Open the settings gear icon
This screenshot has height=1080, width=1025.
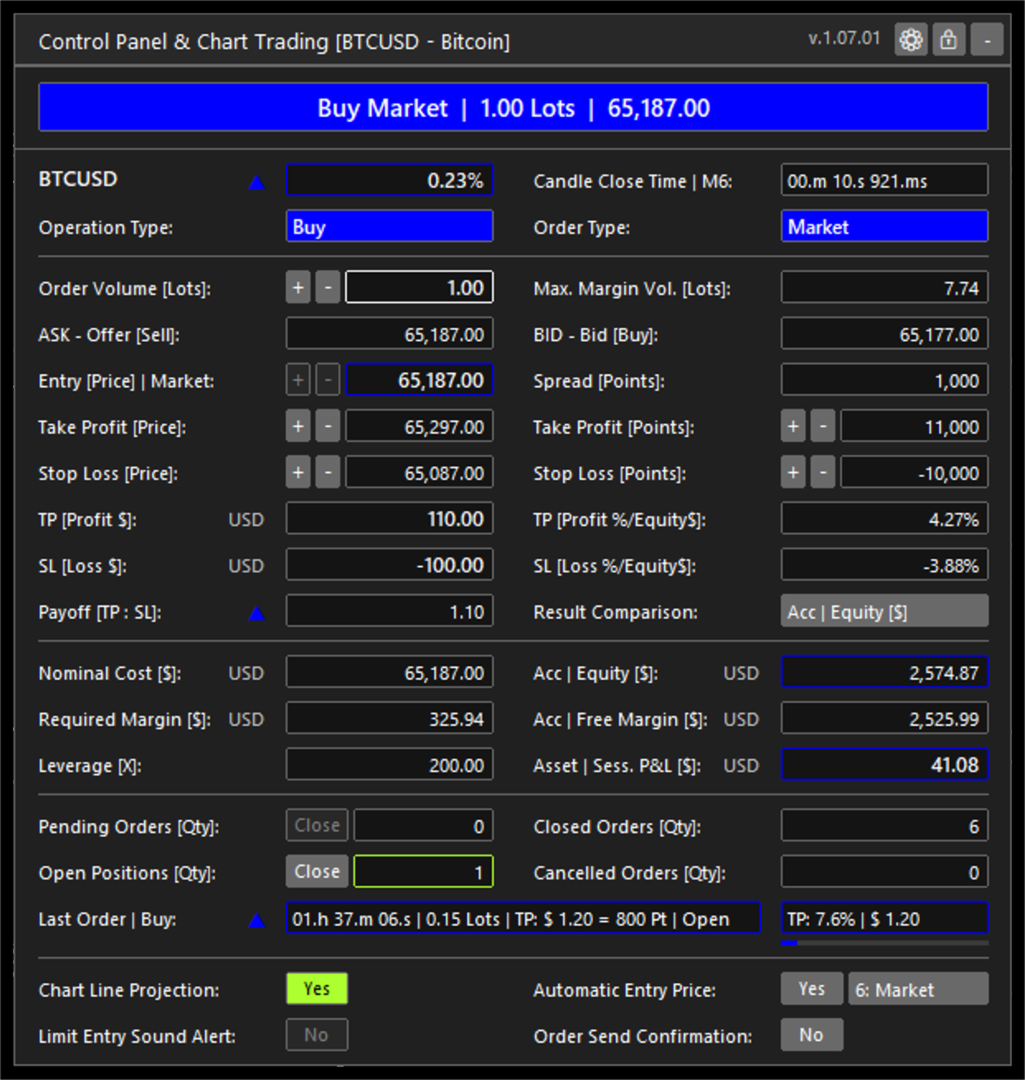911,39
